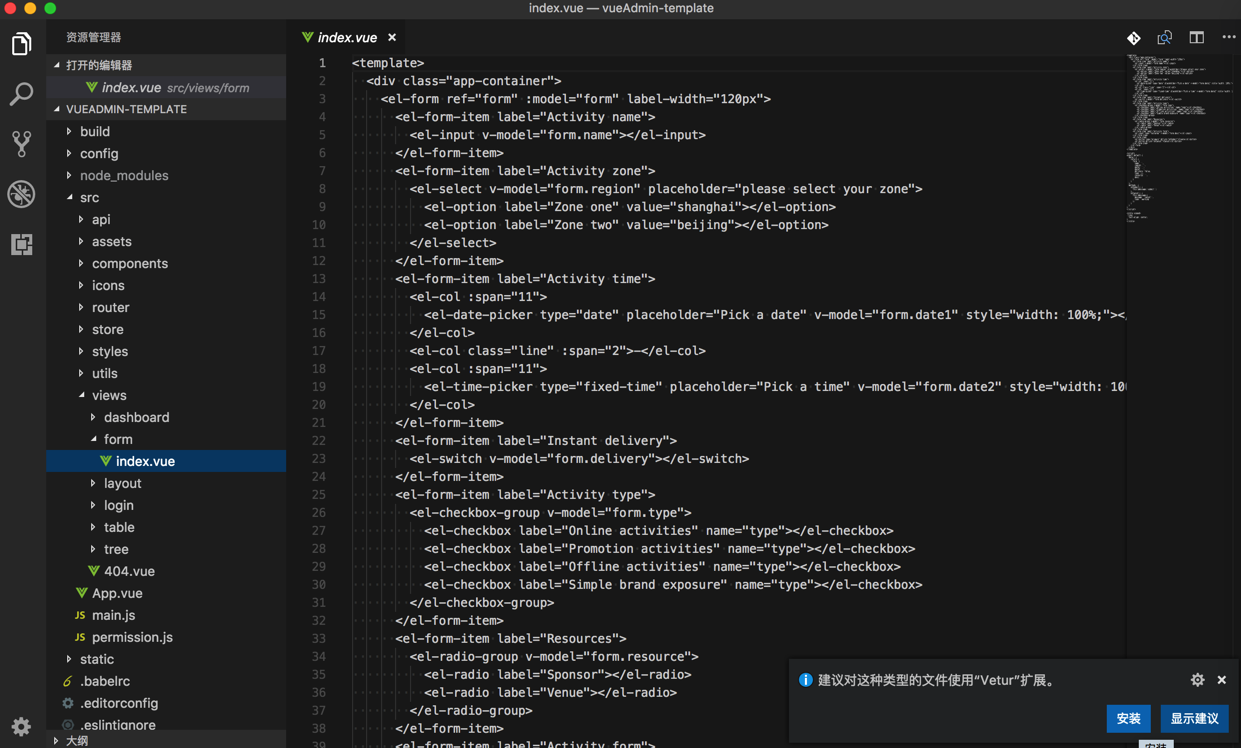Click the Vue icon on the editor tab
Image resolution: width=1241 pixels, height=748 pixels.
[x=307, y=38]
